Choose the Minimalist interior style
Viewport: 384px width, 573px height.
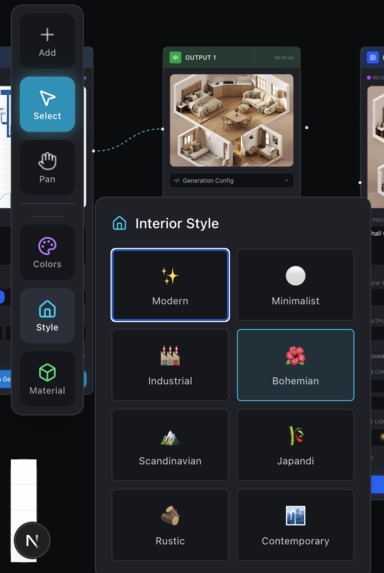point(296,285)
